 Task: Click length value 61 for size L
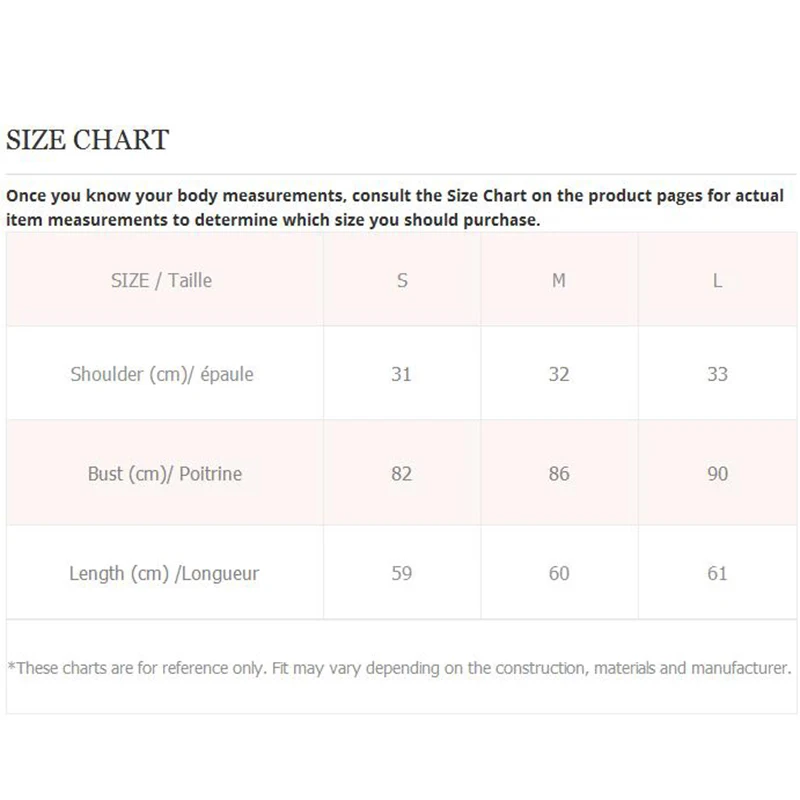(x=717, y=573)
